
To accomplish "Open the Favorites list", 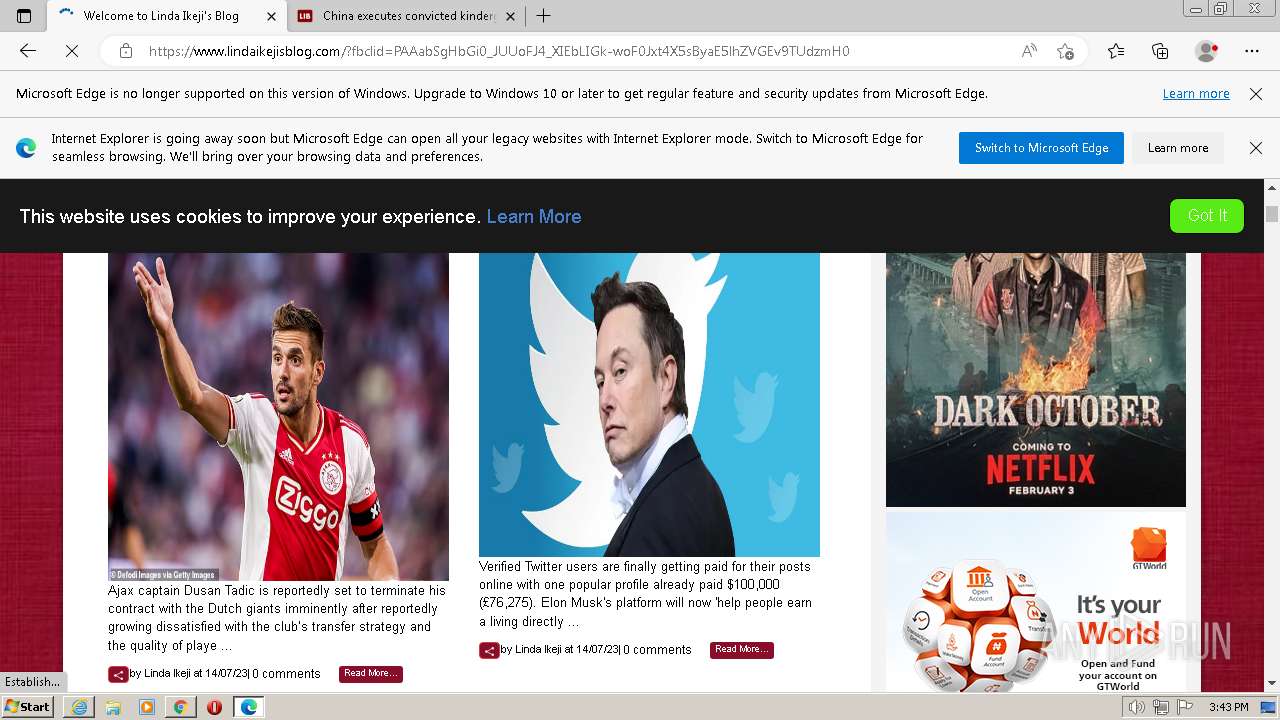I will [1116, 51].
